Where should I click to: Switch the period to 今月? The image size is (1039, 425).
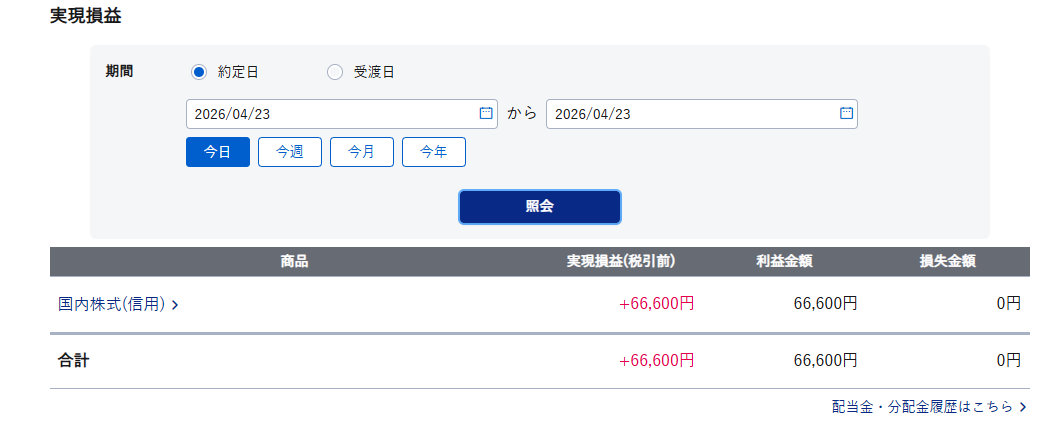(362, 152)
